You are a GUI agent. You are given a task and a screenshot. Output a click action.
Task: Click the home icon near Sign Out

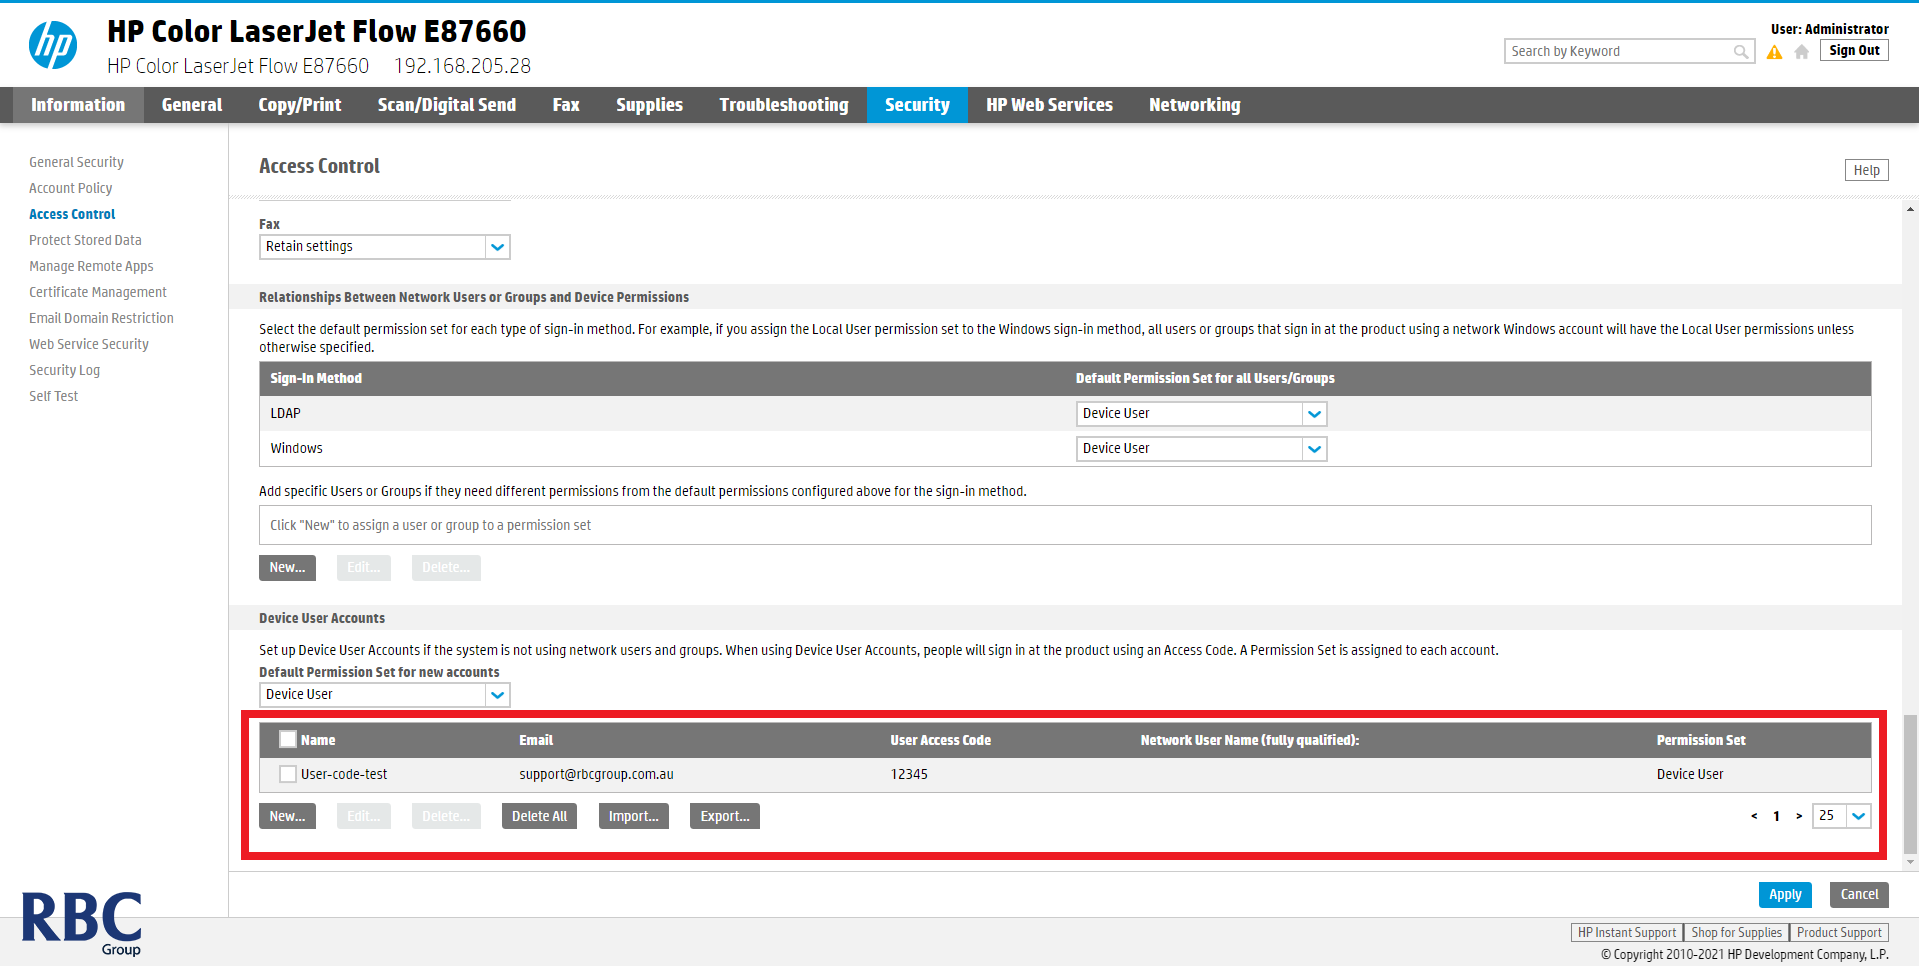coord(1801,52)
